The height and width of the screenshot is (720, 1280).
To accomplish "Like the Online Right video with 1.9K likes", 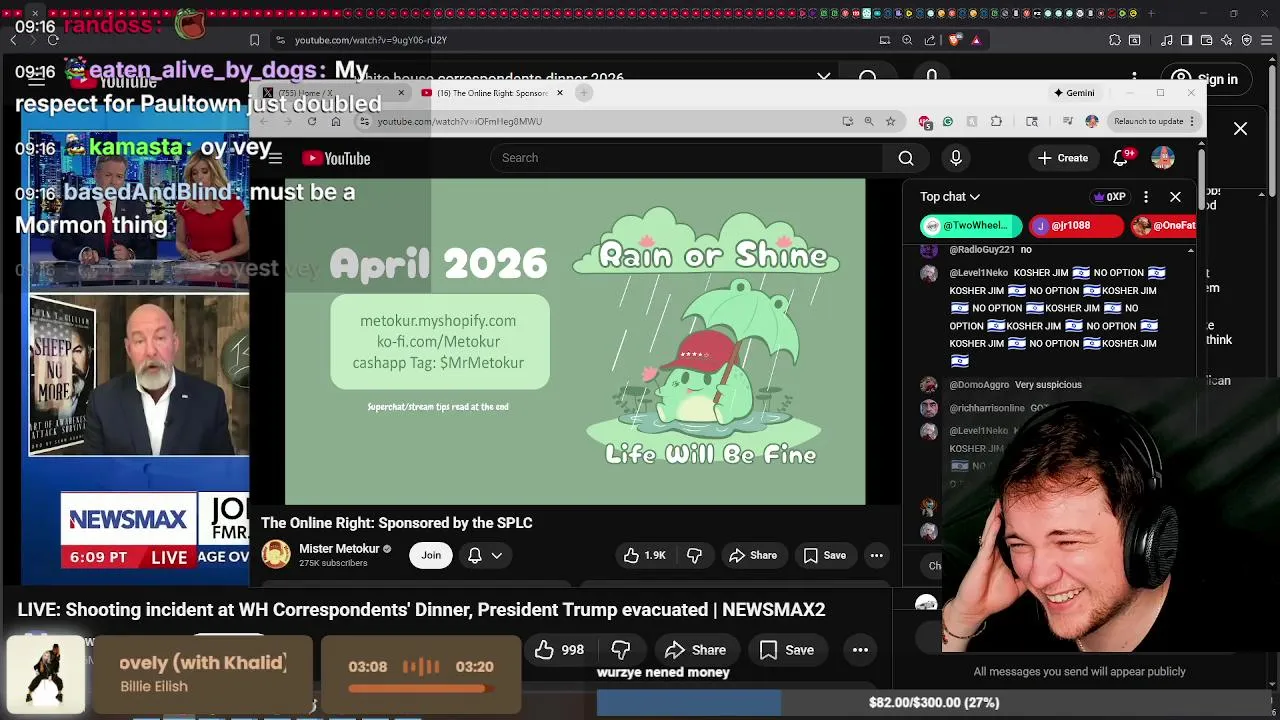I will (645, 555).
